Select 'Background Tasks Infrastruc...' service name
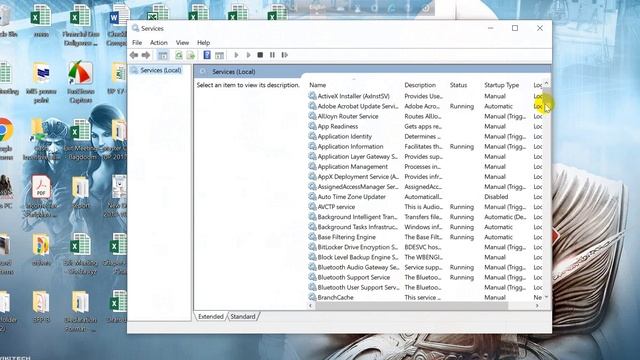Screen dimensions: 640x360 [357, 227]
